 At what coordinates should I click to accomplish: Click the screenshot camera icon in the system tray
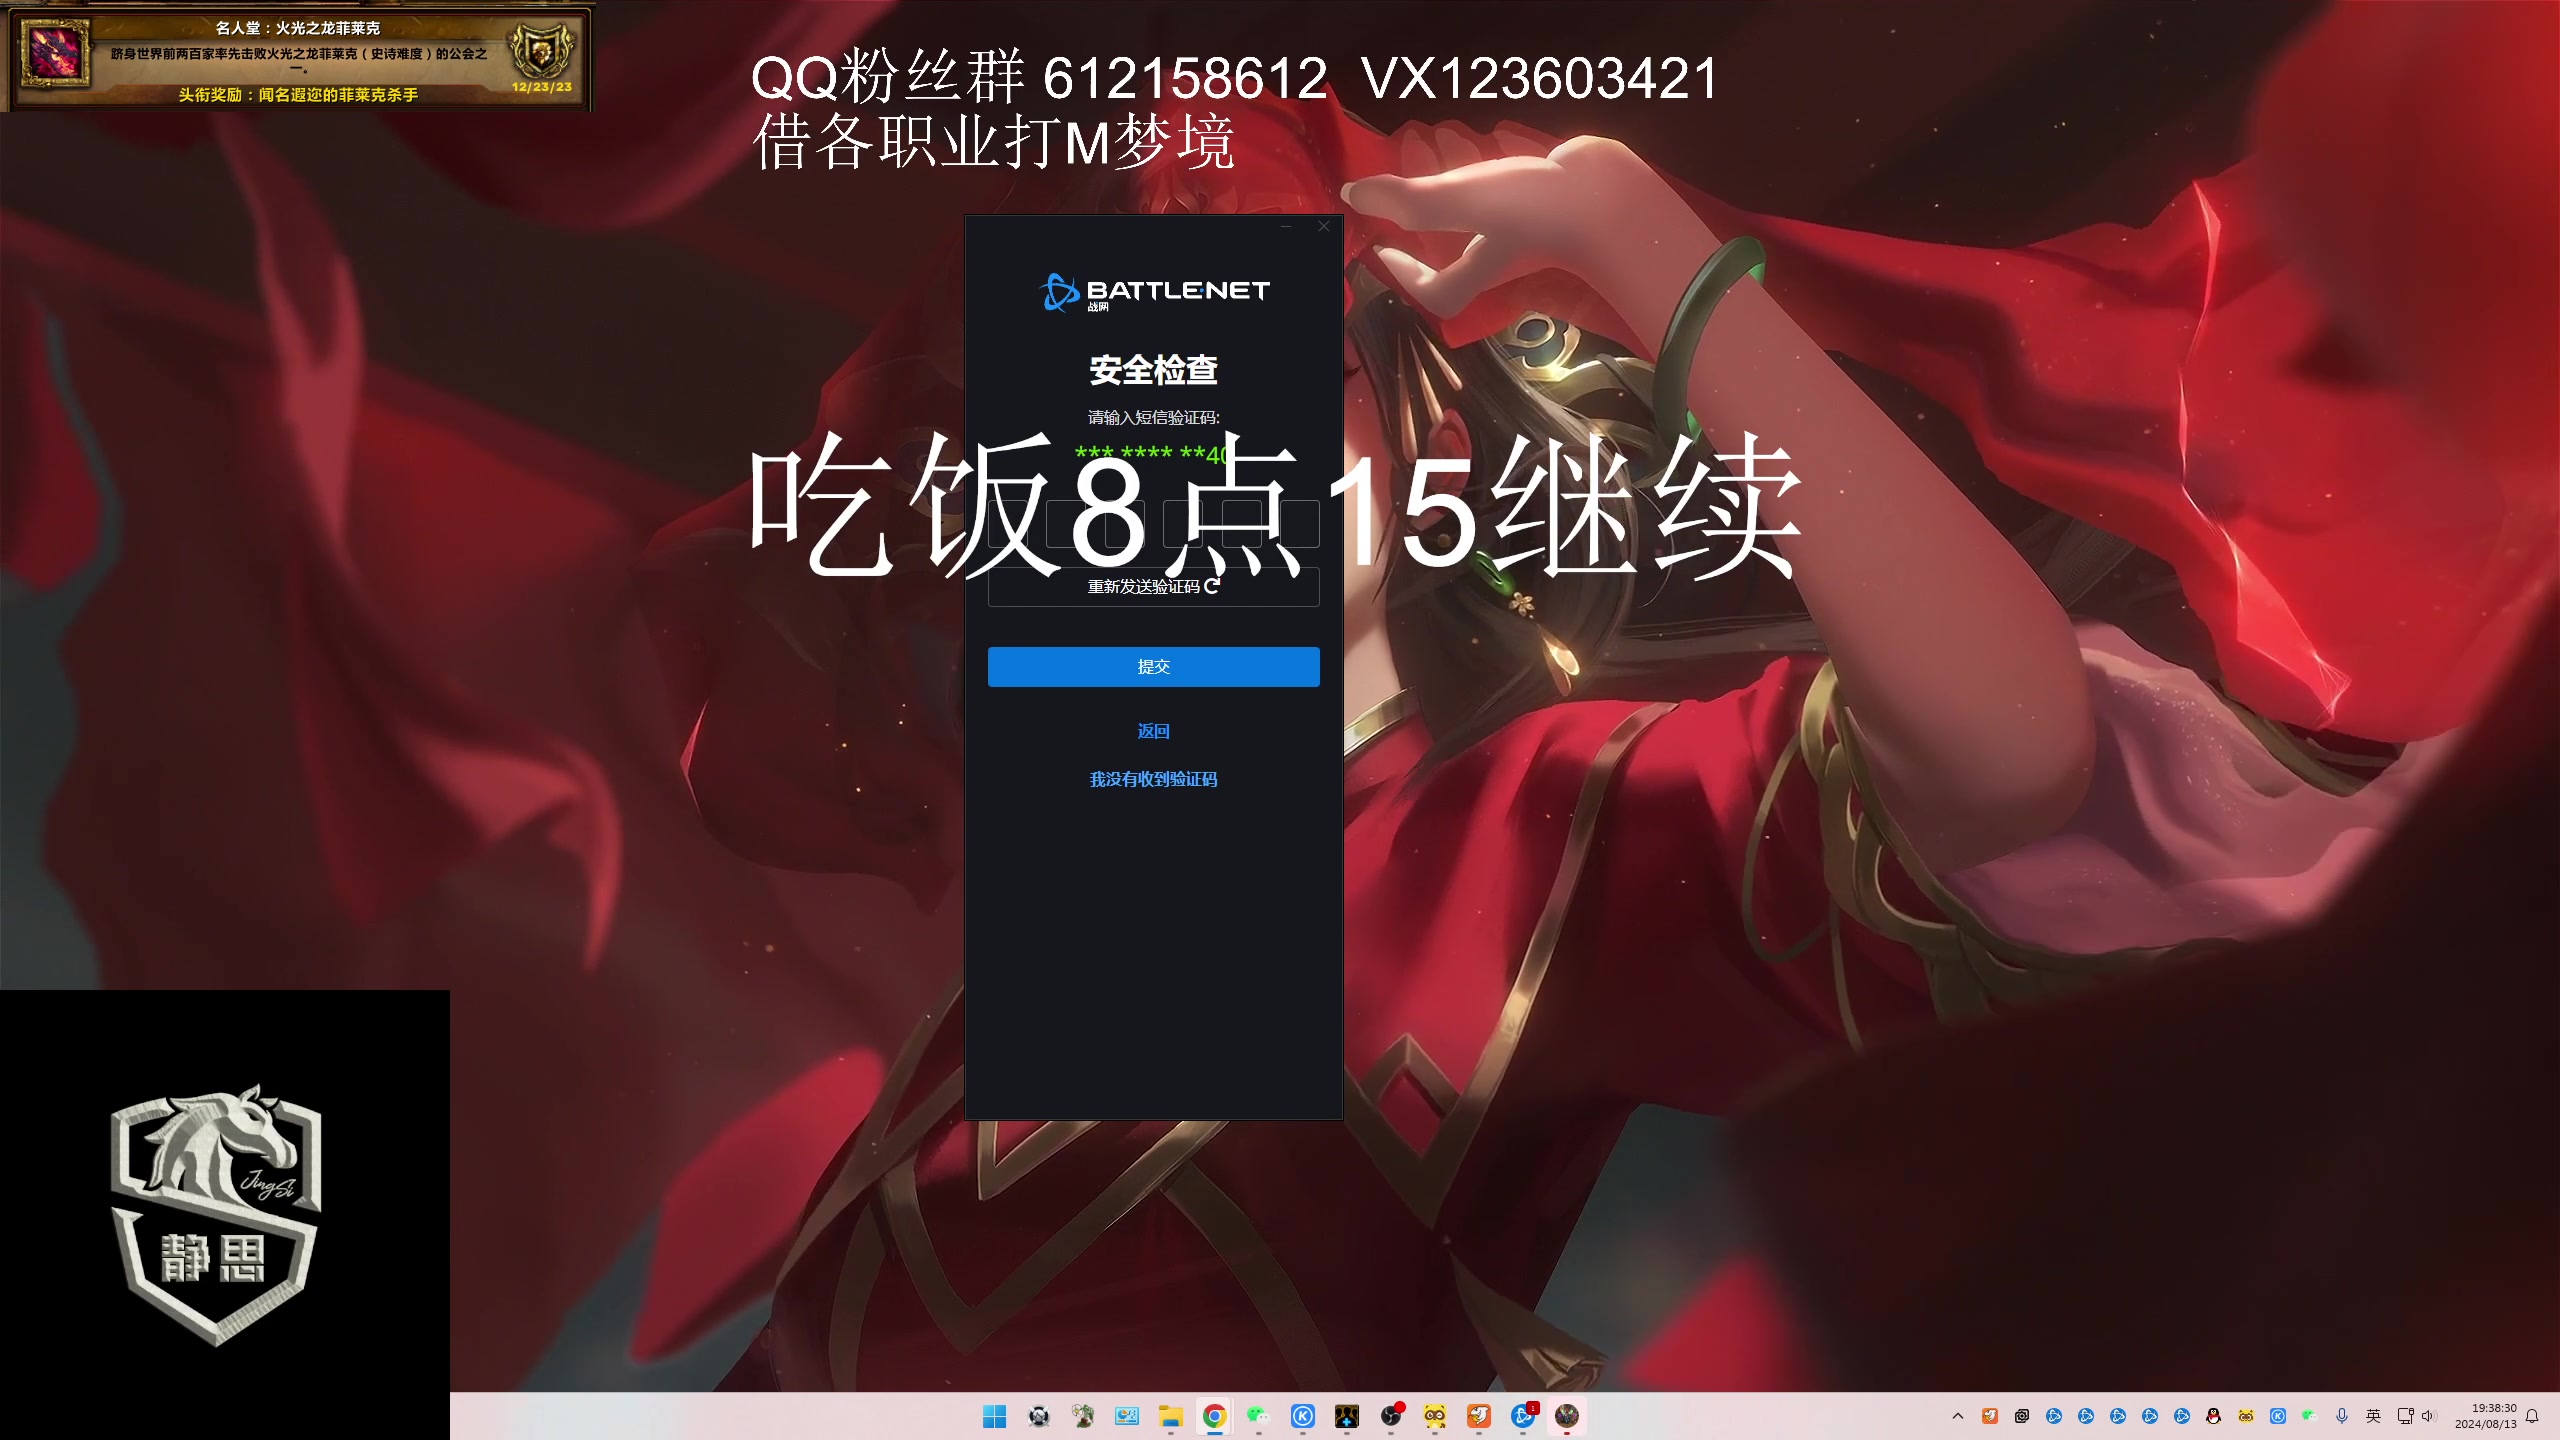pos(2022,1416)
